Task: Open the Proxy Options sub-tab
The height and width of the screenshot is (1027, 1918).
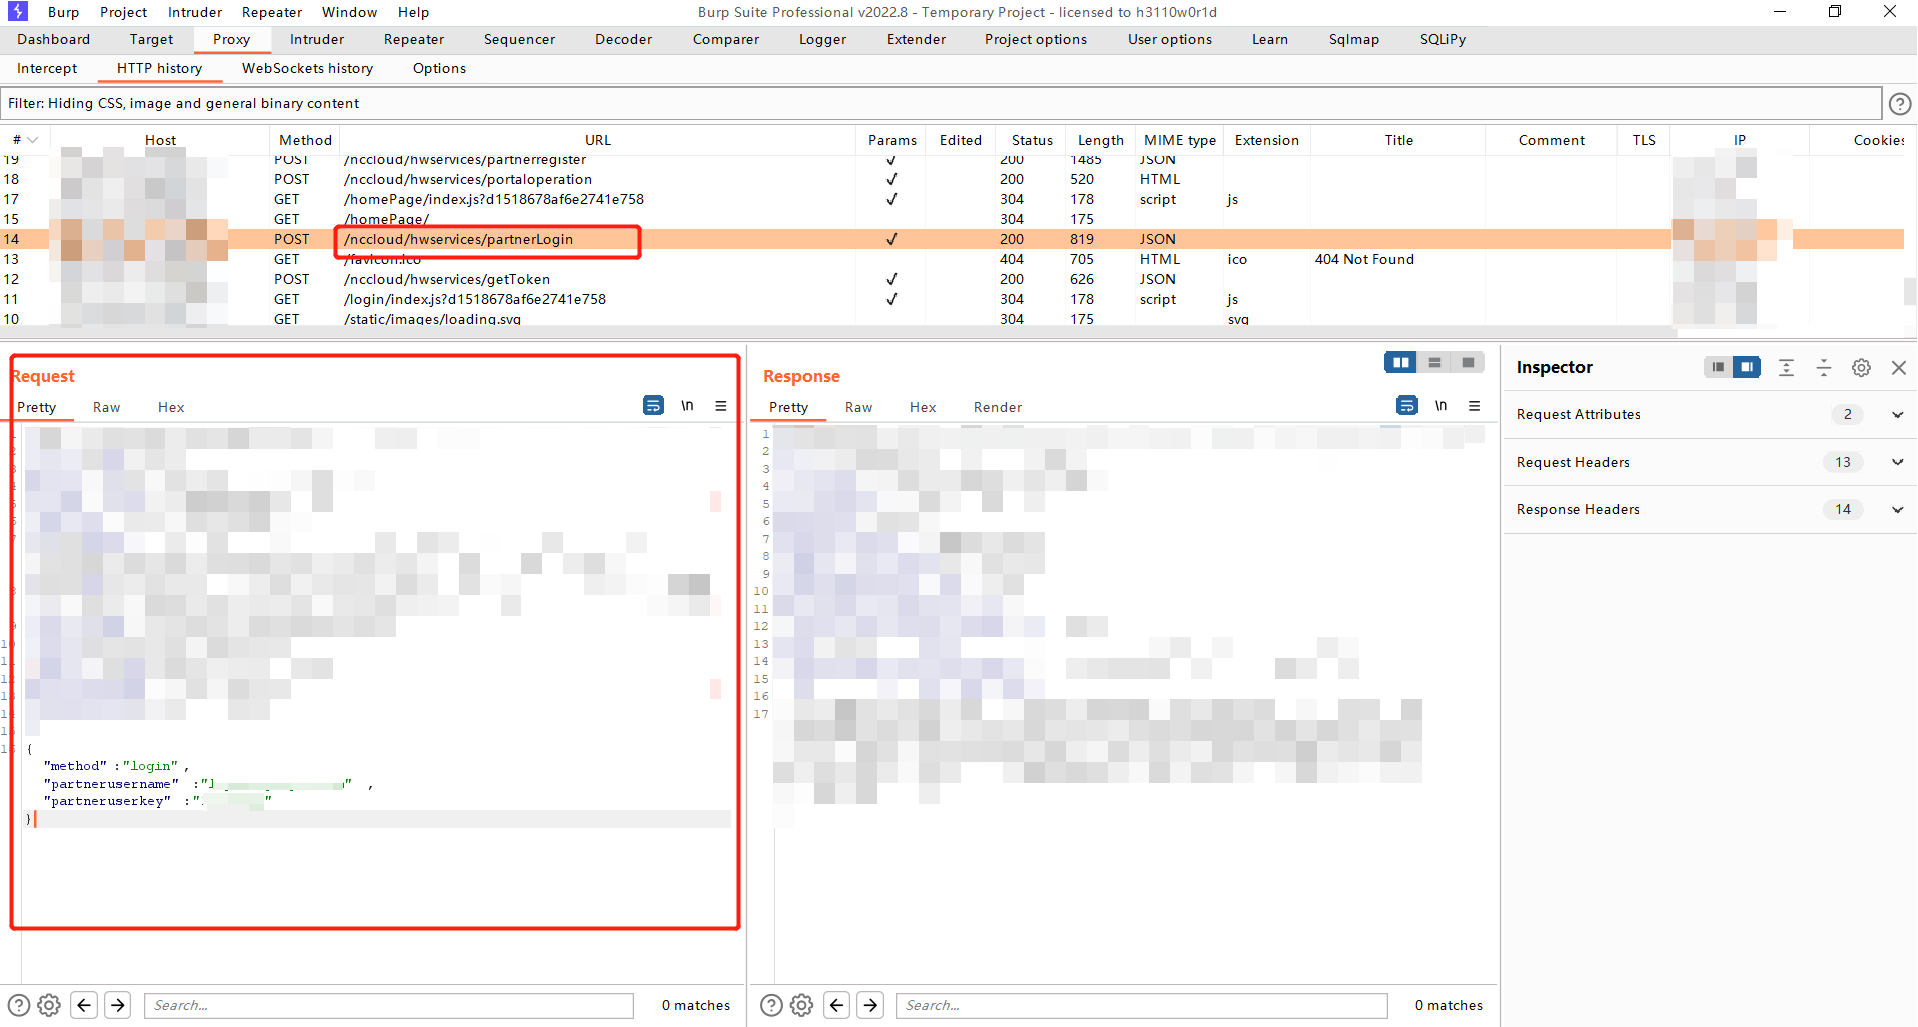Action: (439, 68)
